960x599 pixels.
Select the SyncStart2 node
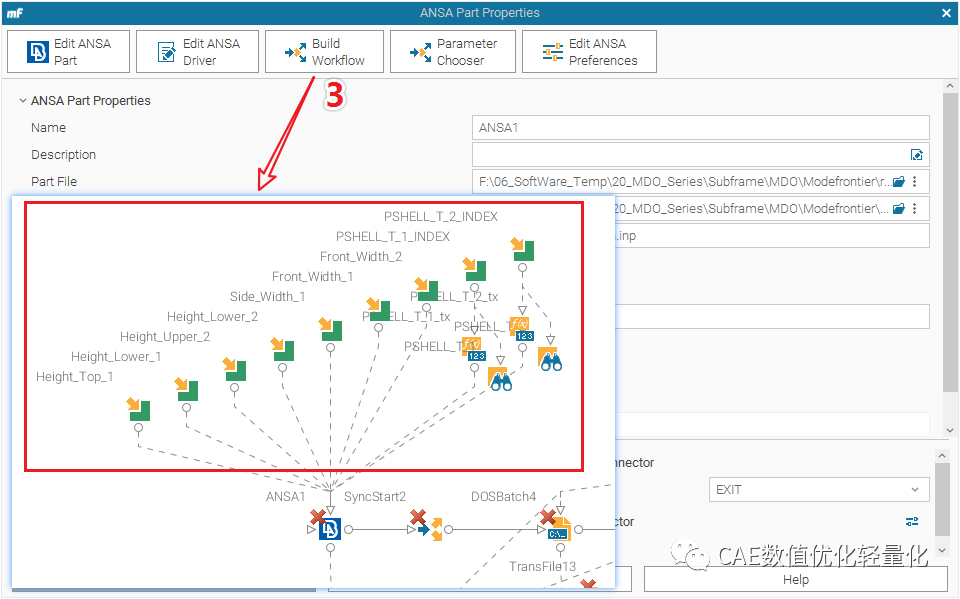point(430,529)
